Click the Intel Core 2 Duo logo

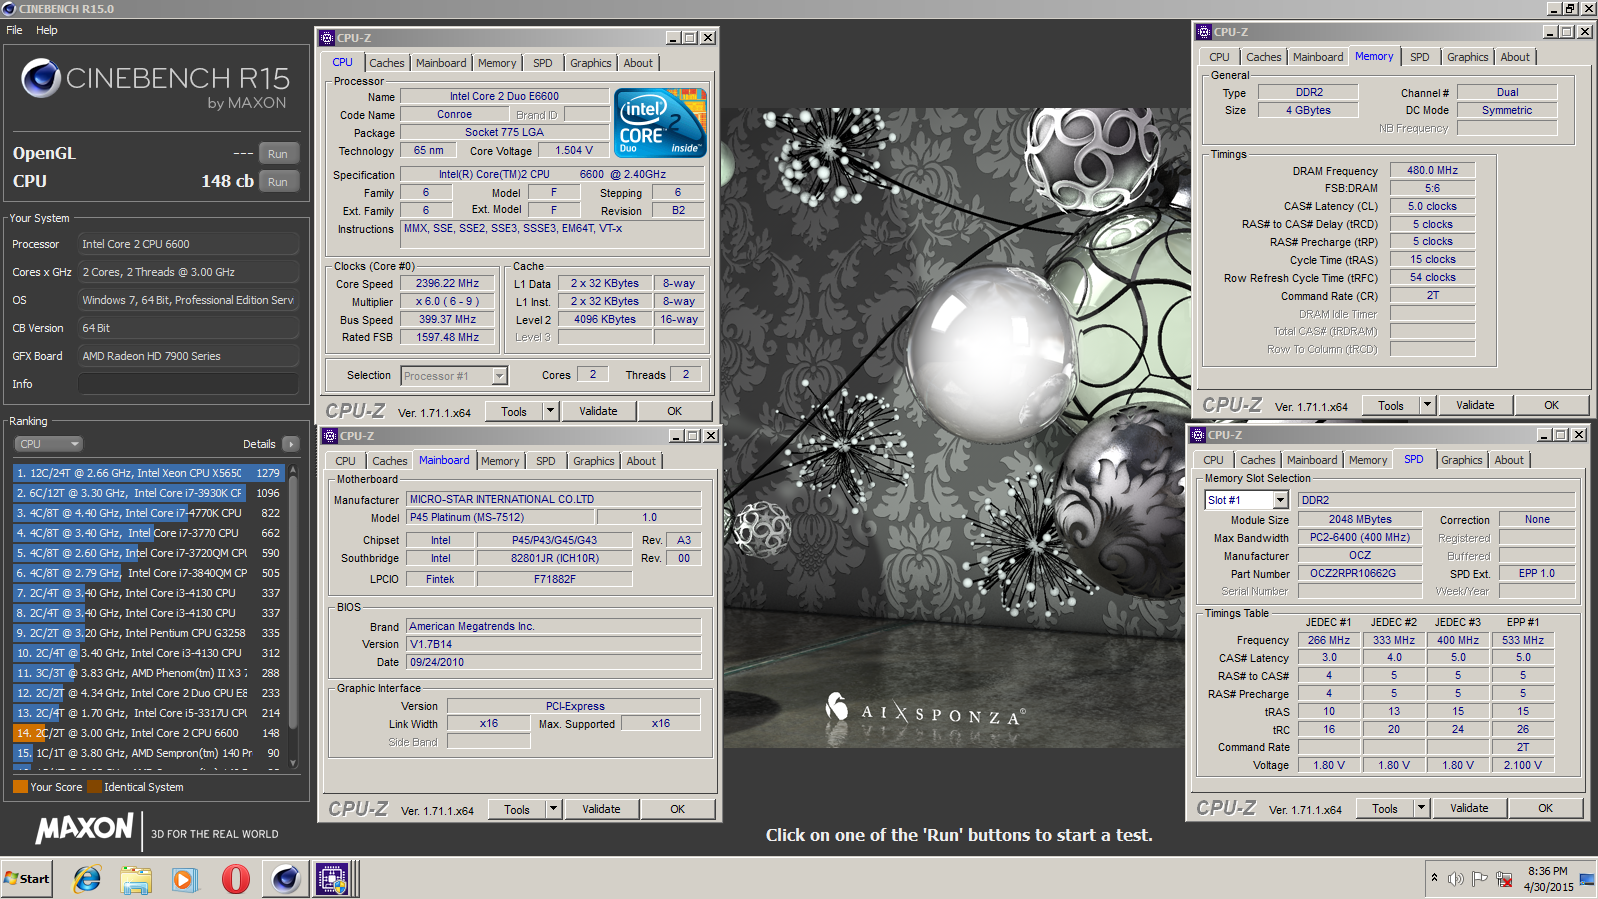click(660, 122)
